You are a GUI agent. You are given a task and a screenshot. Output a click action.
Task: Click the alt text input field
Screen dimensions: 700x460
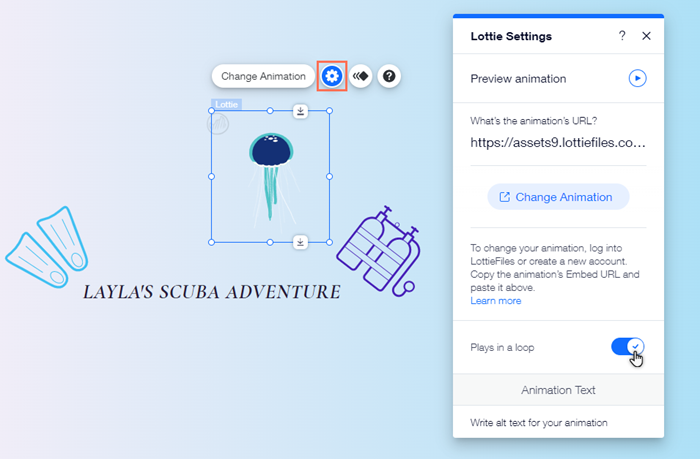point(558,422)
